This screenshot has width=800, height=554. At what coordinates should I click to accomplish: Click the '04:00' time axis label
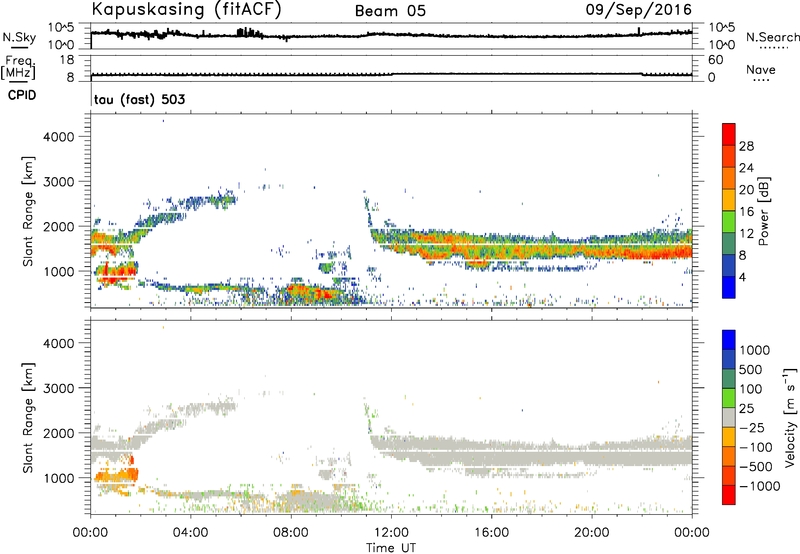[190, 533]
